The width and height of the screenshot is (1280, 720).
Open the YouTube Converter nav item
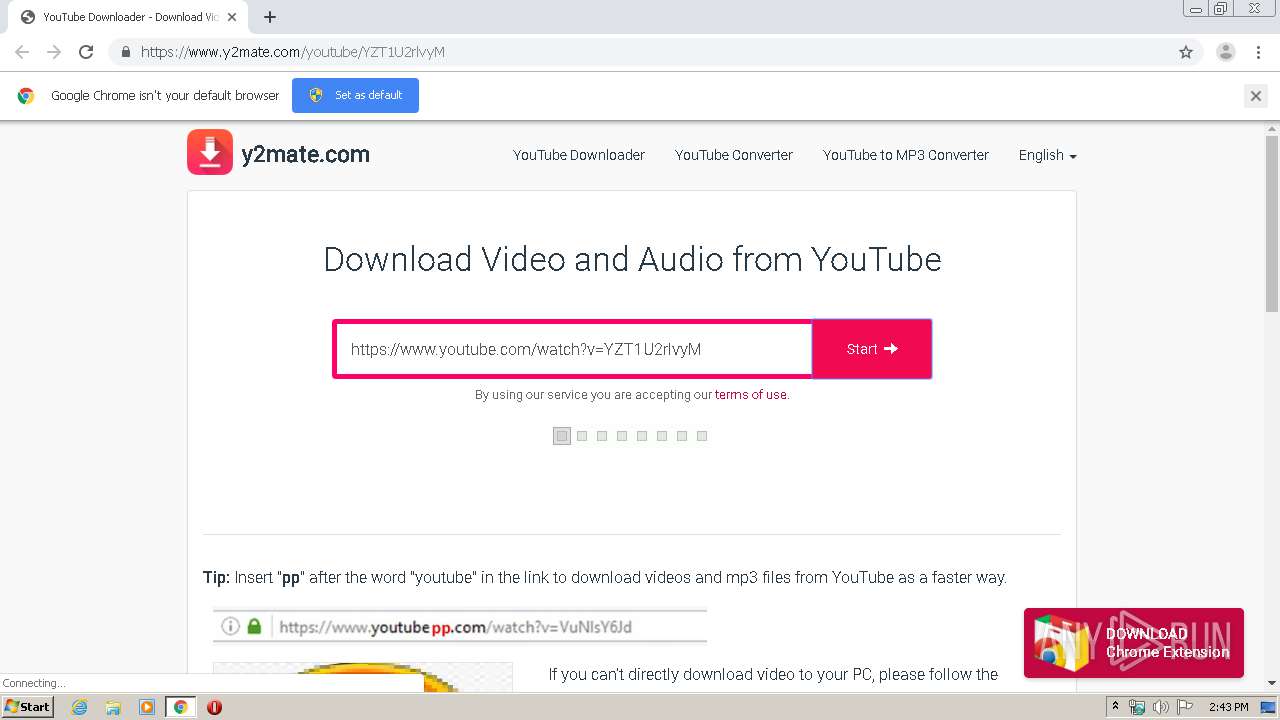[x=734, y=155]
